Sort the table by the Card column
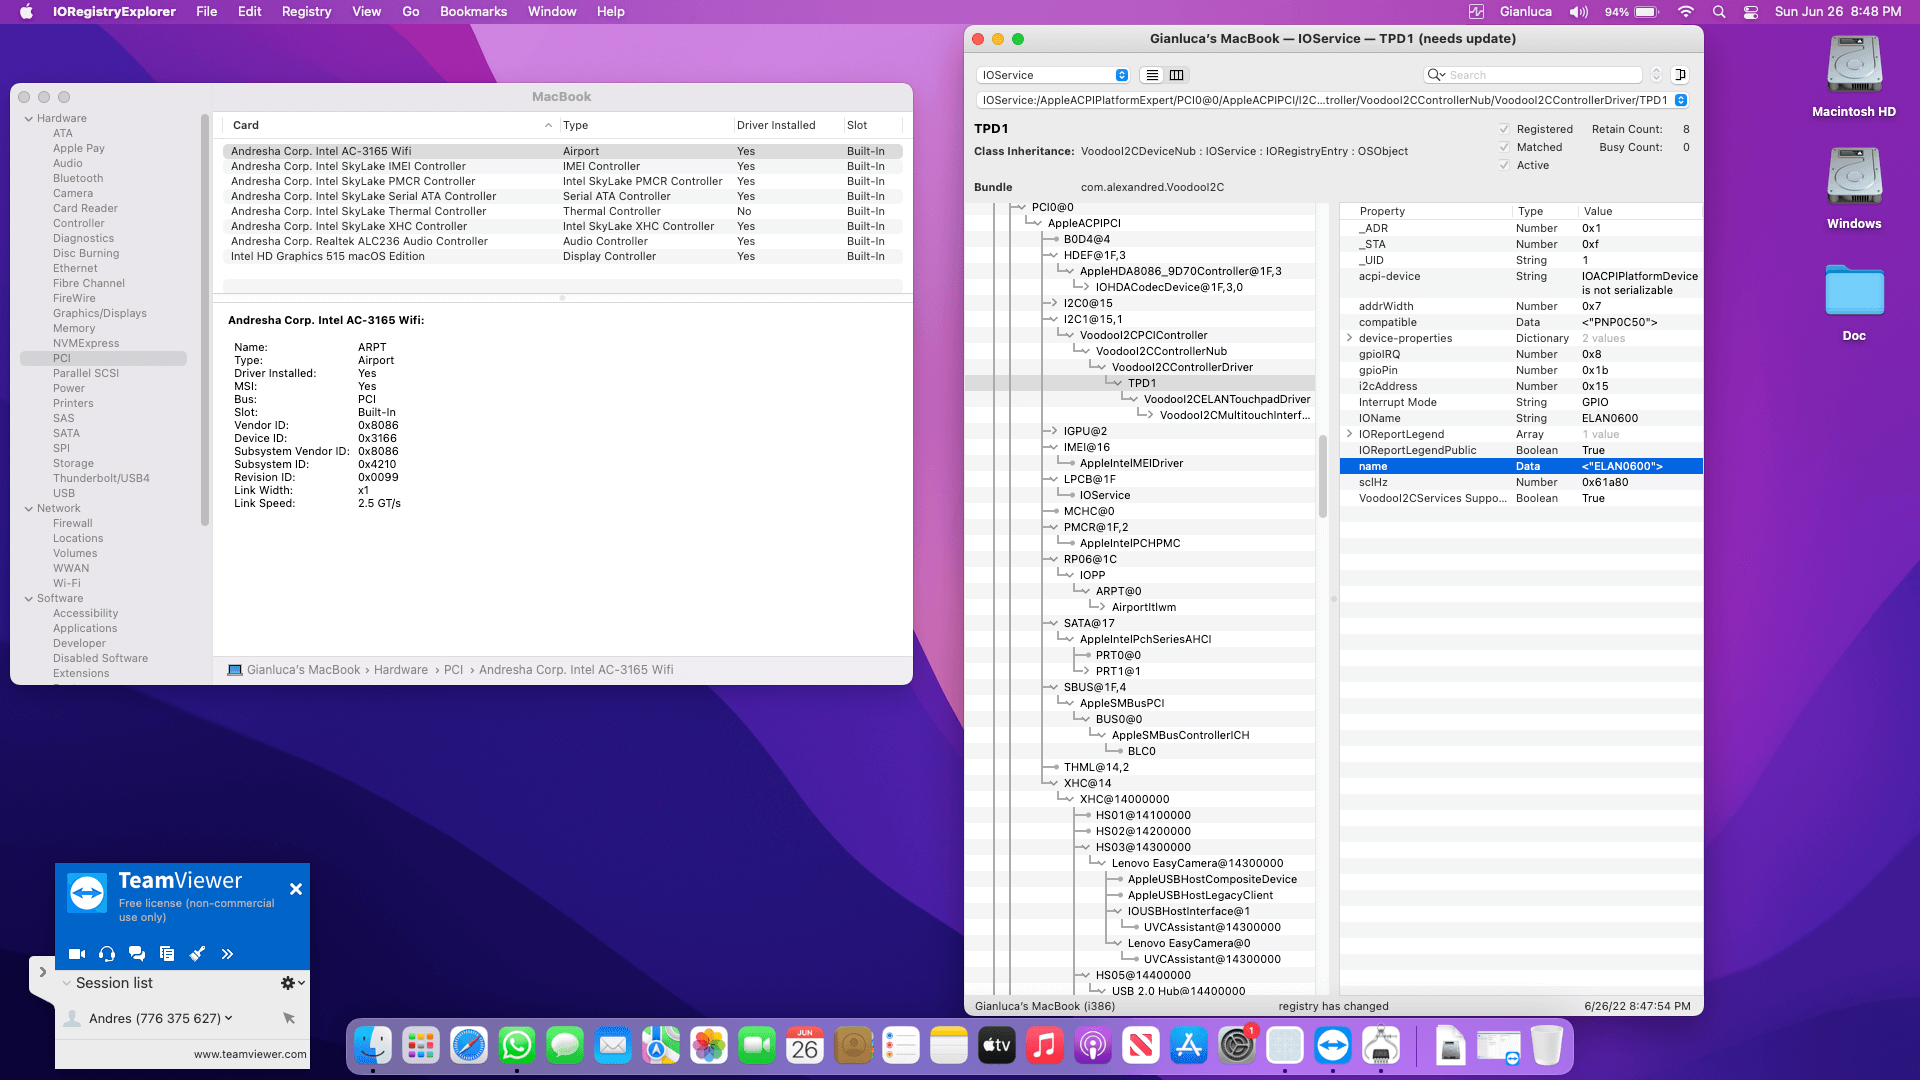The width and height of the screenshot is (1920, 1080). coord(392,125)
